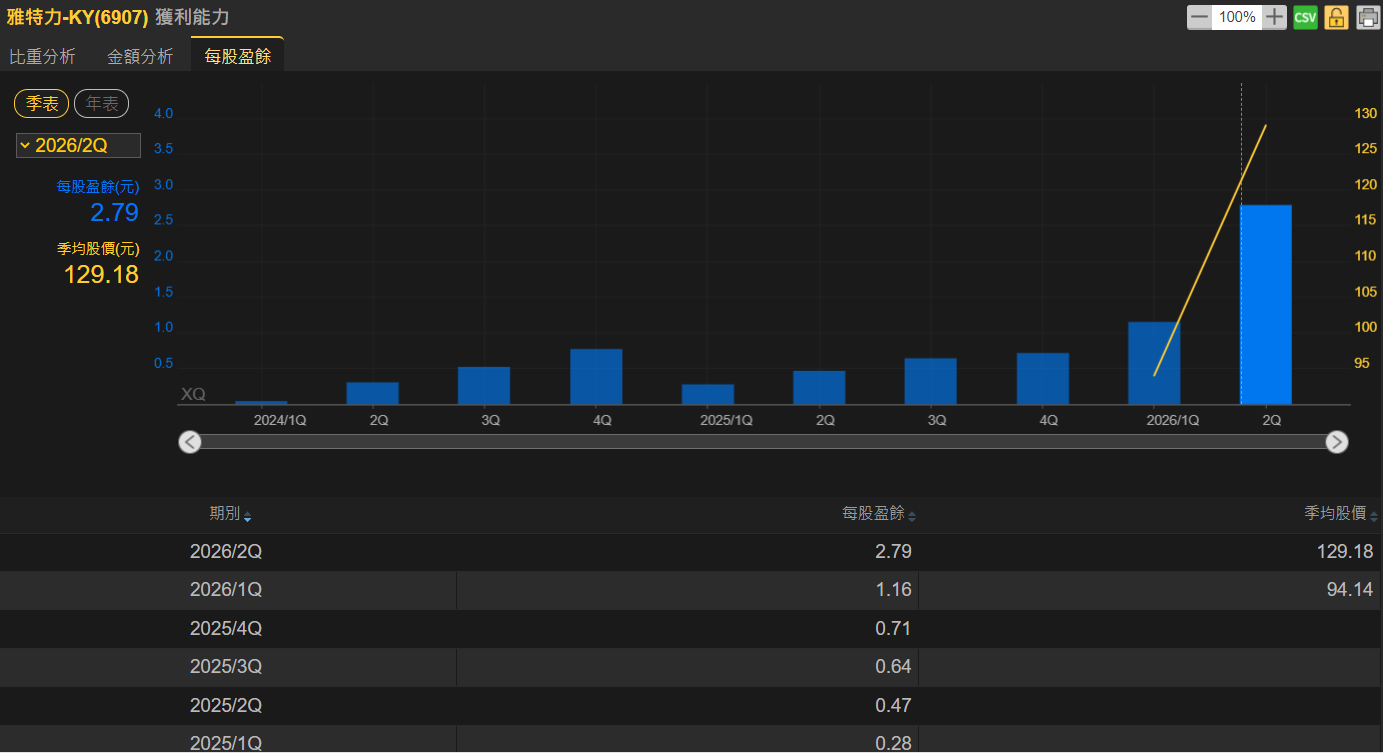This screenshot has width=1383, height=753.
Task: Print the page with printer icon
Action: 1367,17
